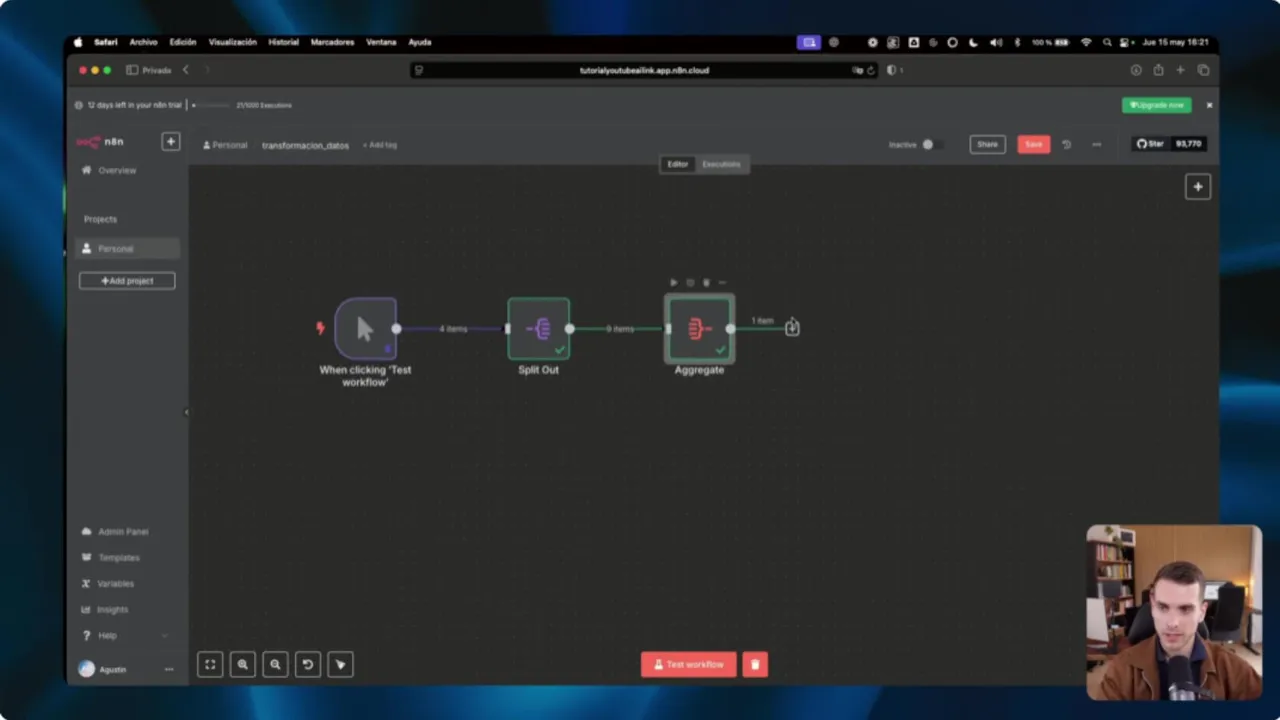Open Safari share icon
The image size is (1280, 720).
tap(1158, 70)
